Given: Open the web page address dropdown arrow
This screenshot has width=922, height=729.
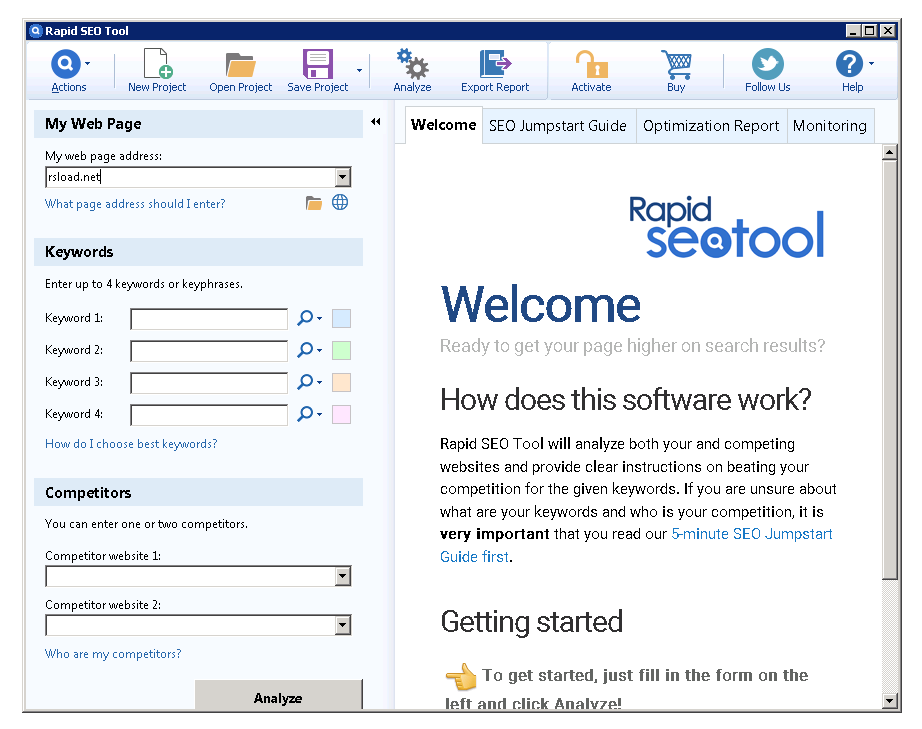Looking at the screenshot, I should click(x=343, y=176).
